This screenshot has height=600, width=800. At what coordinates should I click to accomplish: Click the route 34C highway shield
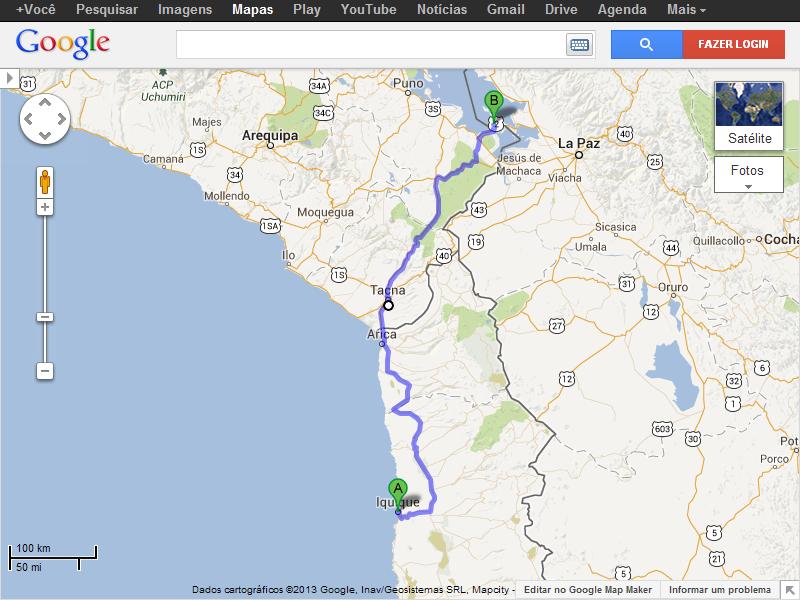click(323, 113)
